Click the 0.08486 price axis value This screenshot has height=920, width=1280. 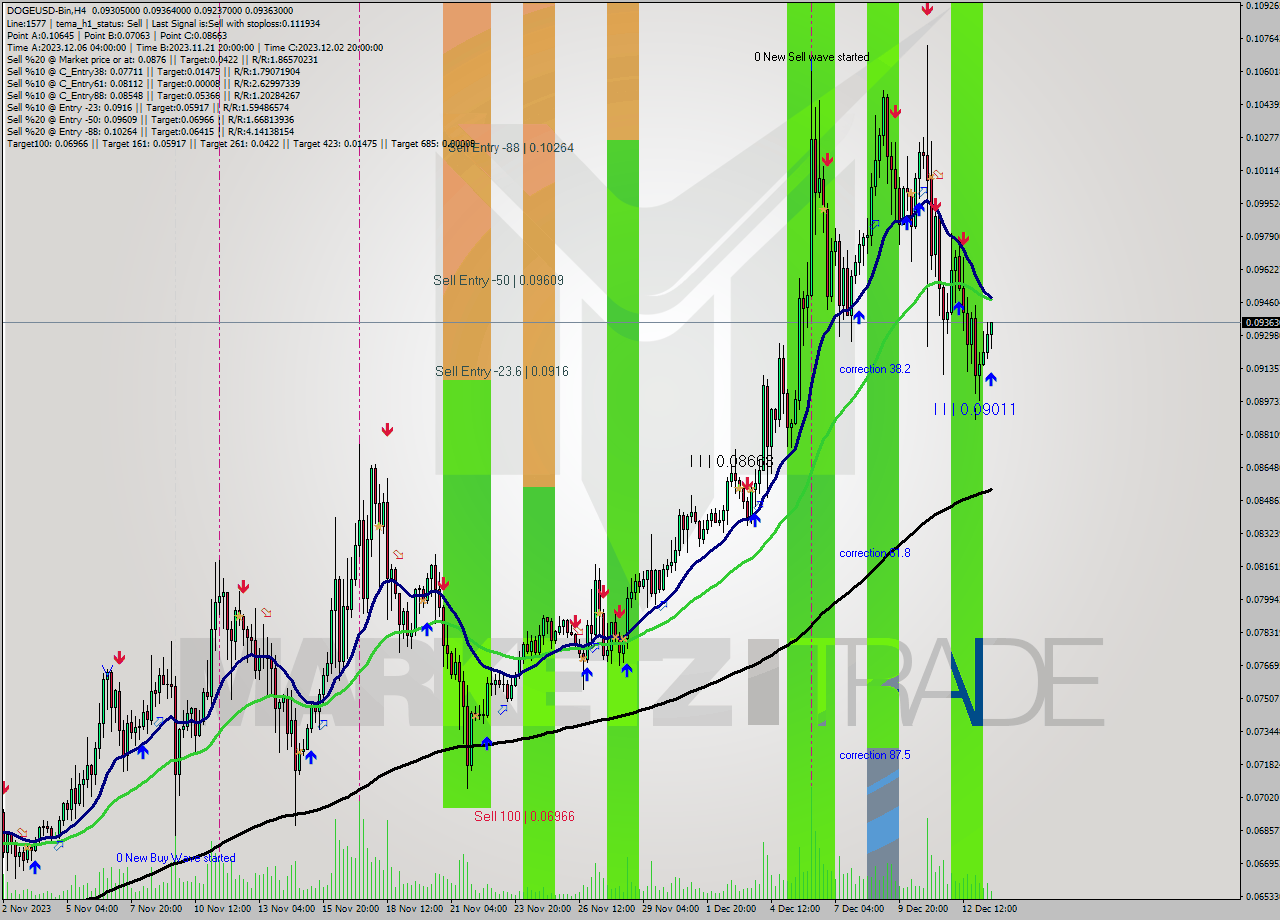click(1261, 501)
